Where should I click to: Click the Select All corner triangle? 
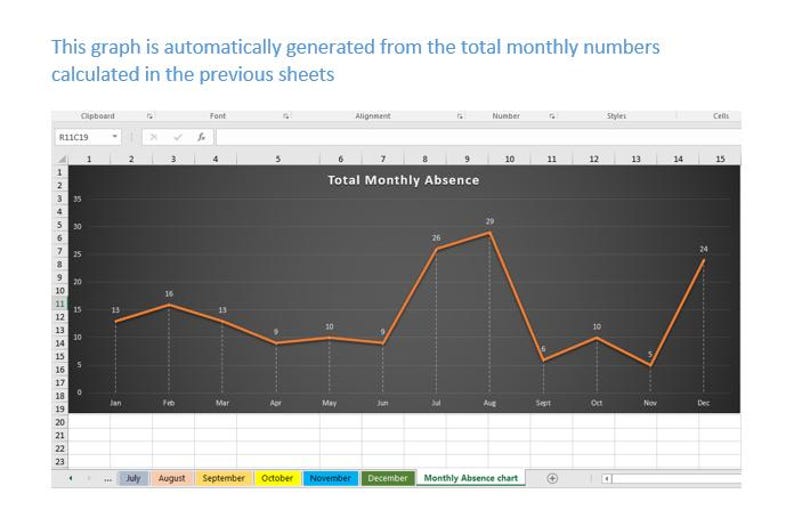[x=61, y=159]
